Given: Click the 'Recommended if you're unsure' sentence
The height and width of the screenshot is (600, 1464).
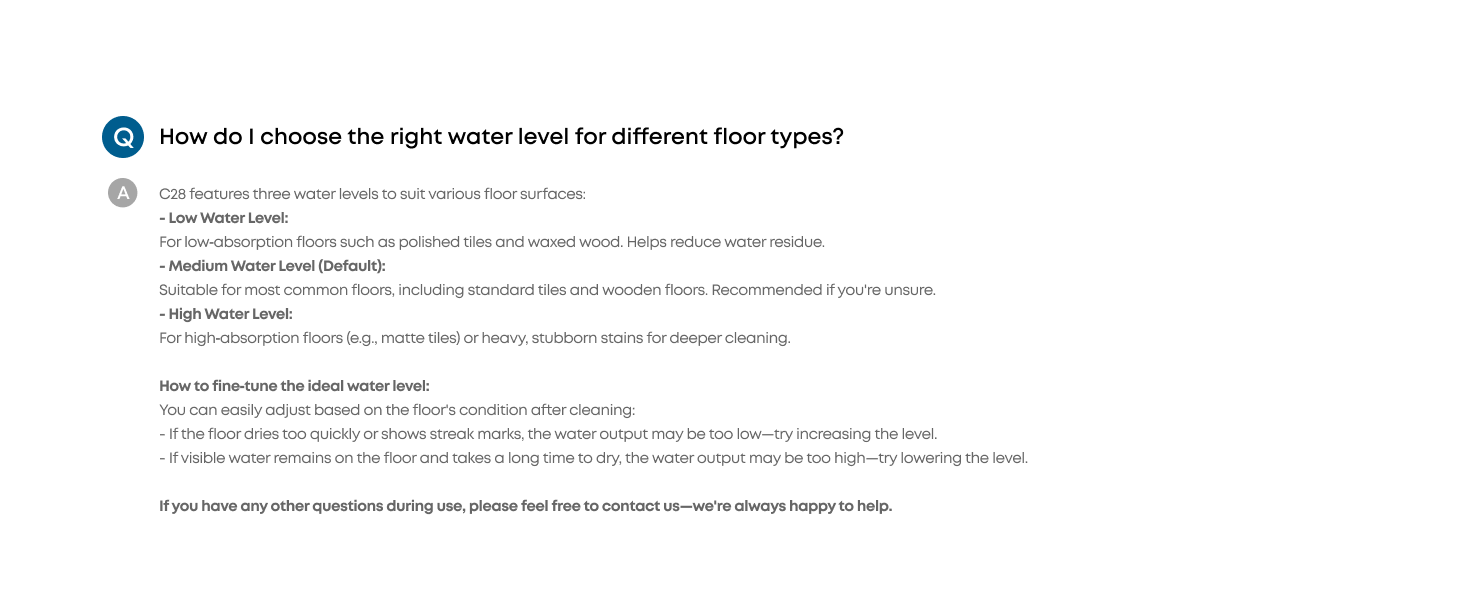Looking at the screenshot, I should click(x=823, y=290).
